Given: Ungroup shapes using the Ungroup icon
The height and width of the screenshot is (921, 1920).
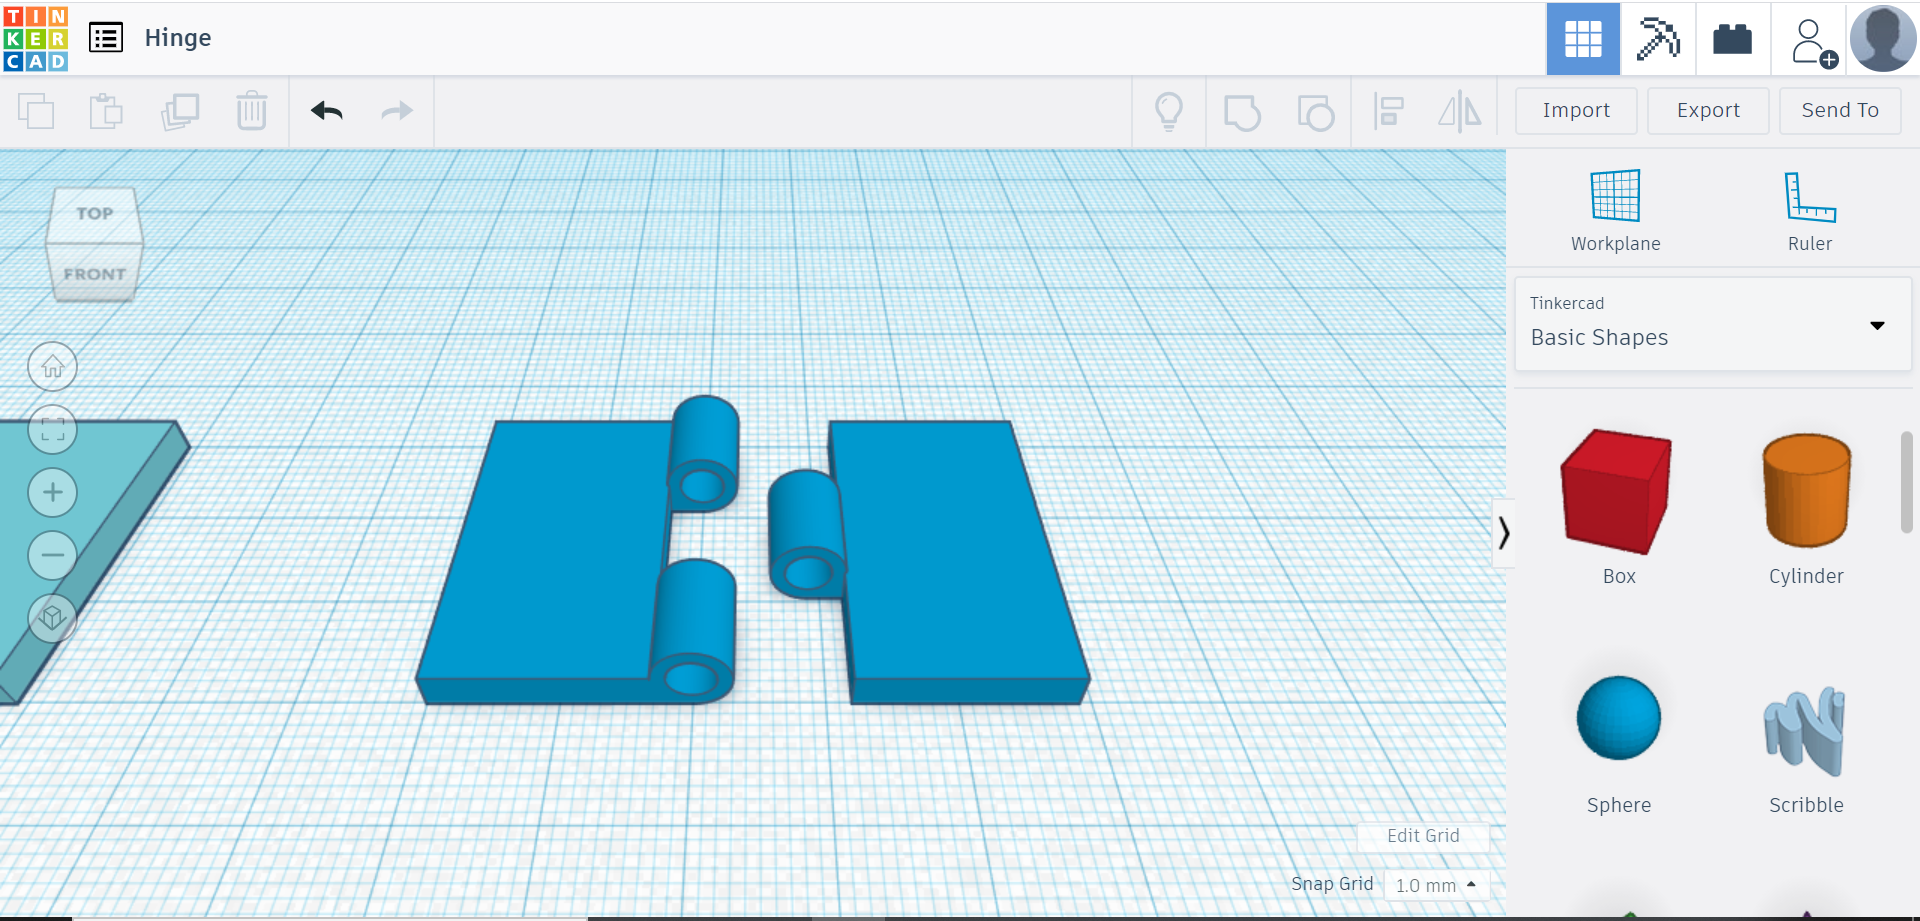Looking at the screenshot, I should [x=1316, y=111].
